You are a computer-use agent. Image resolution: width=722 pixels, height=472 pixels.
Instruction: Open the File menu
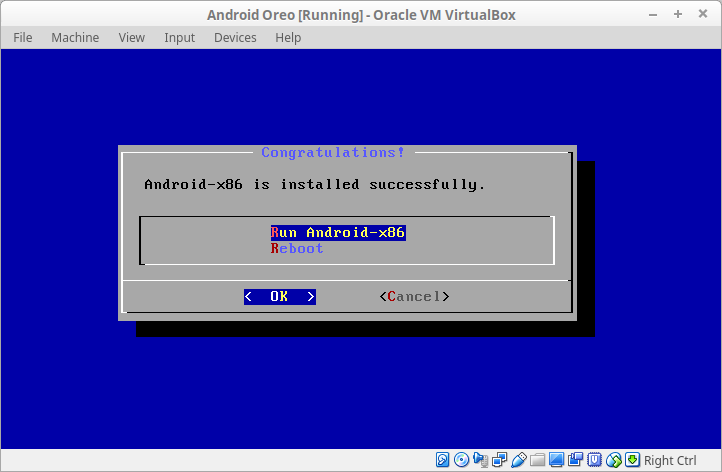pyautogui.click(x=23, y=37)
